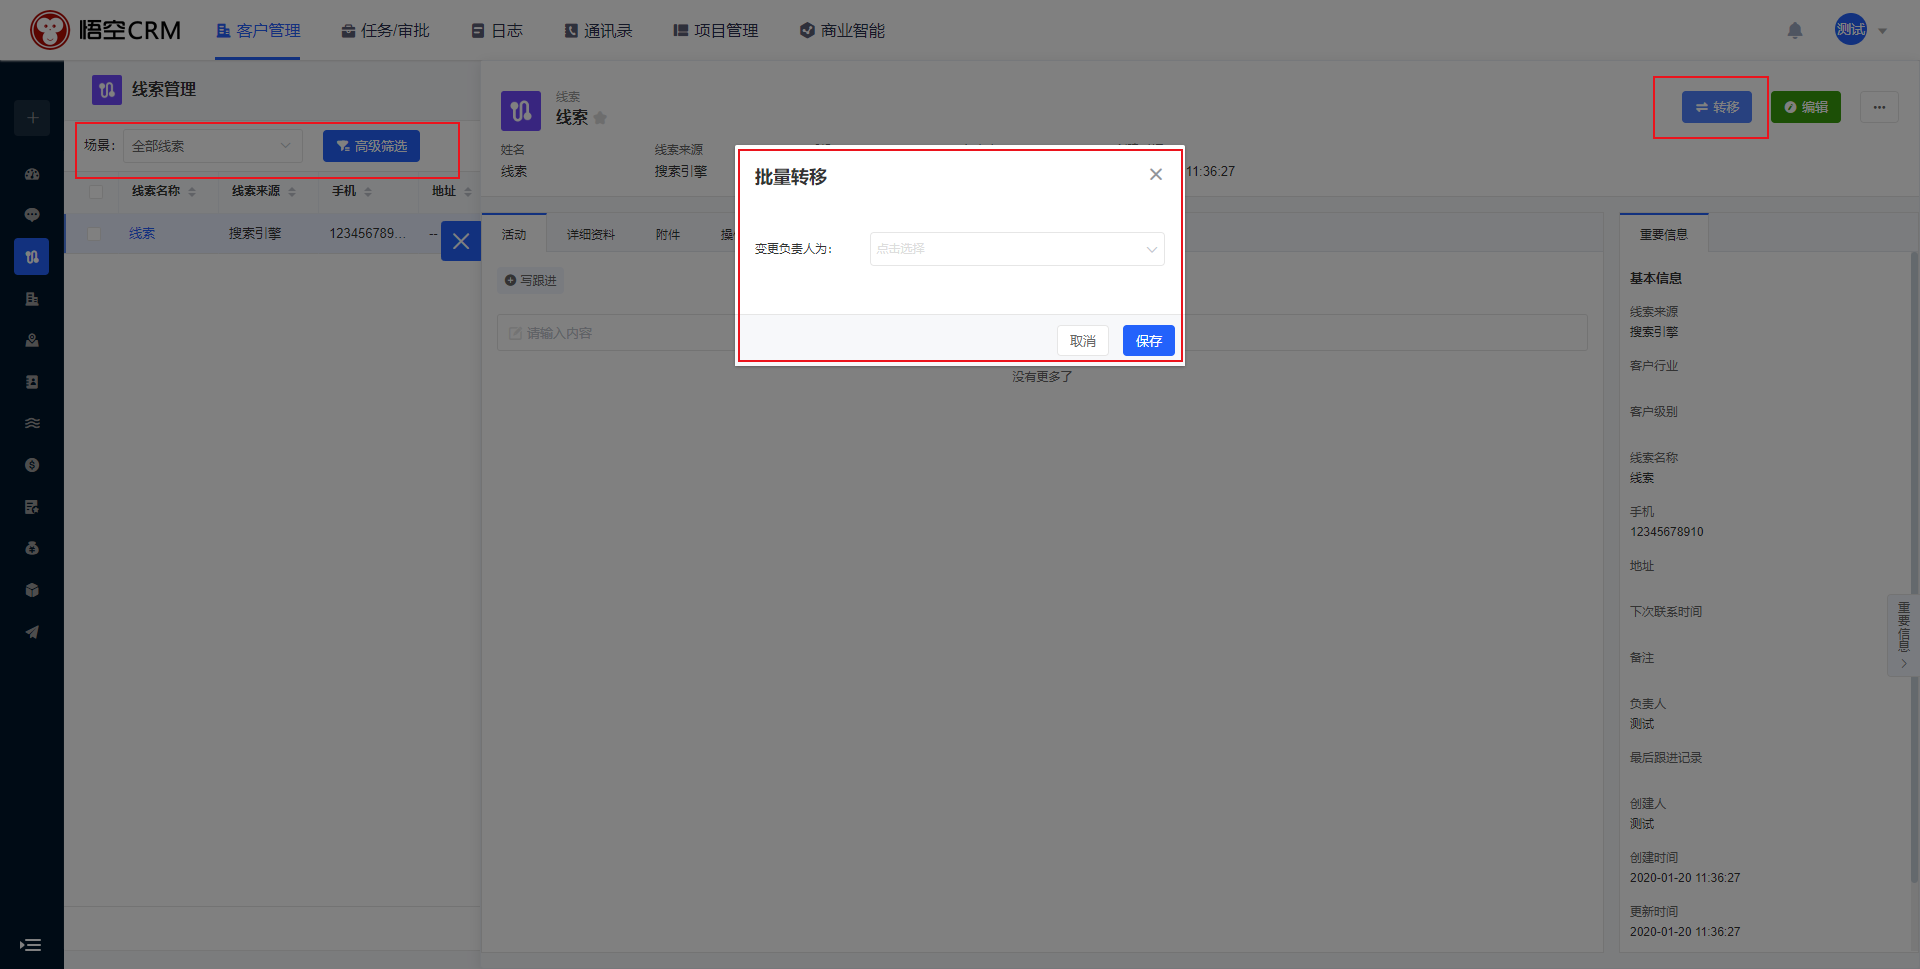Open the paper plane icon in sidebar
This screenshot has width=1920, height=969.
pos(32,632)
